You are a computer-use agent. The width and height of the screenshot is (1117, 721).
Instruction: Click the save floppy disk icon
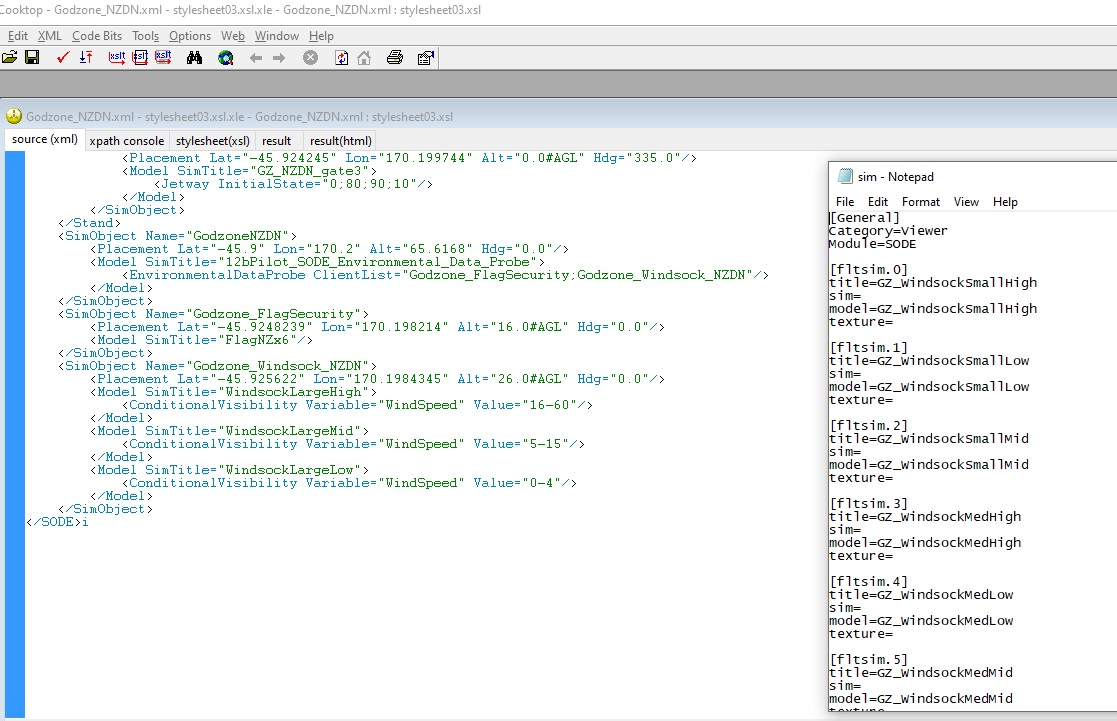click(x=32, y=58)
